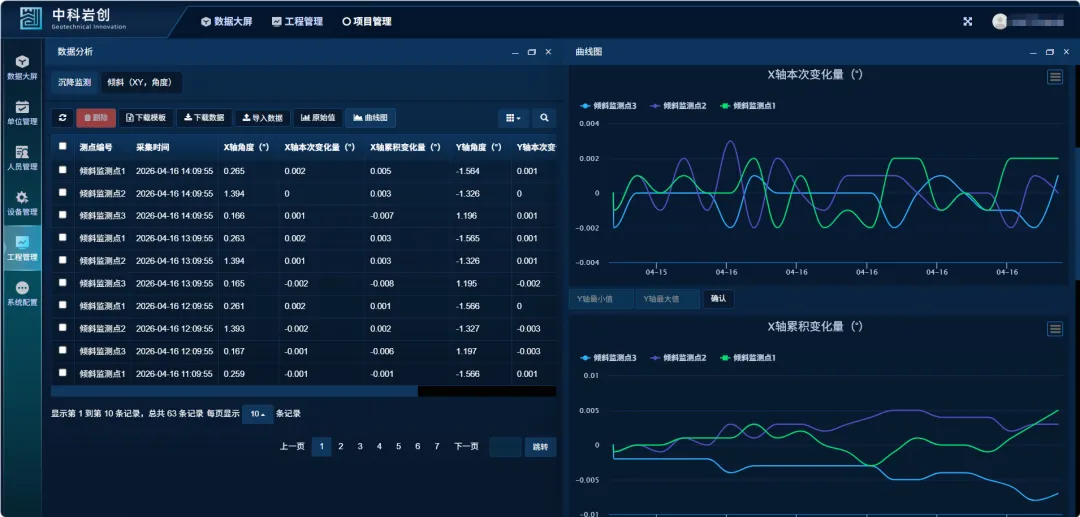Toggle fullscreen icon in the top header
The height and width of the screenshot is (517, 1080).
(x=967, y=21)
